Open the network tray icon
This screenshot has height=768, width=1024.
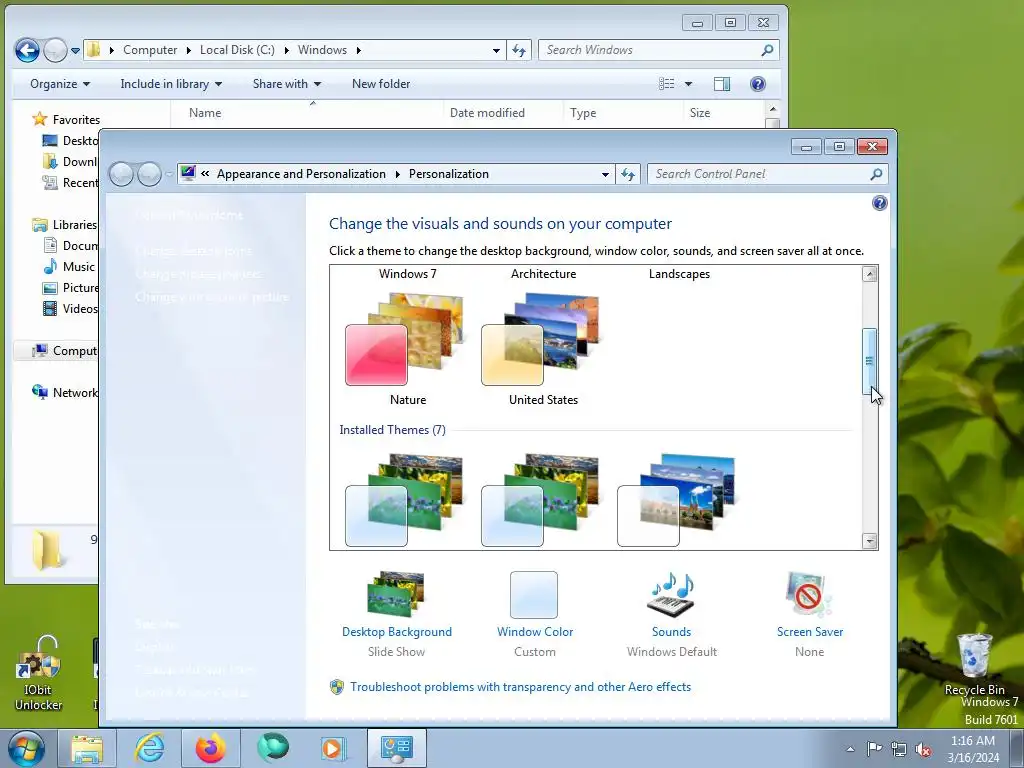(x=899, y=749)
